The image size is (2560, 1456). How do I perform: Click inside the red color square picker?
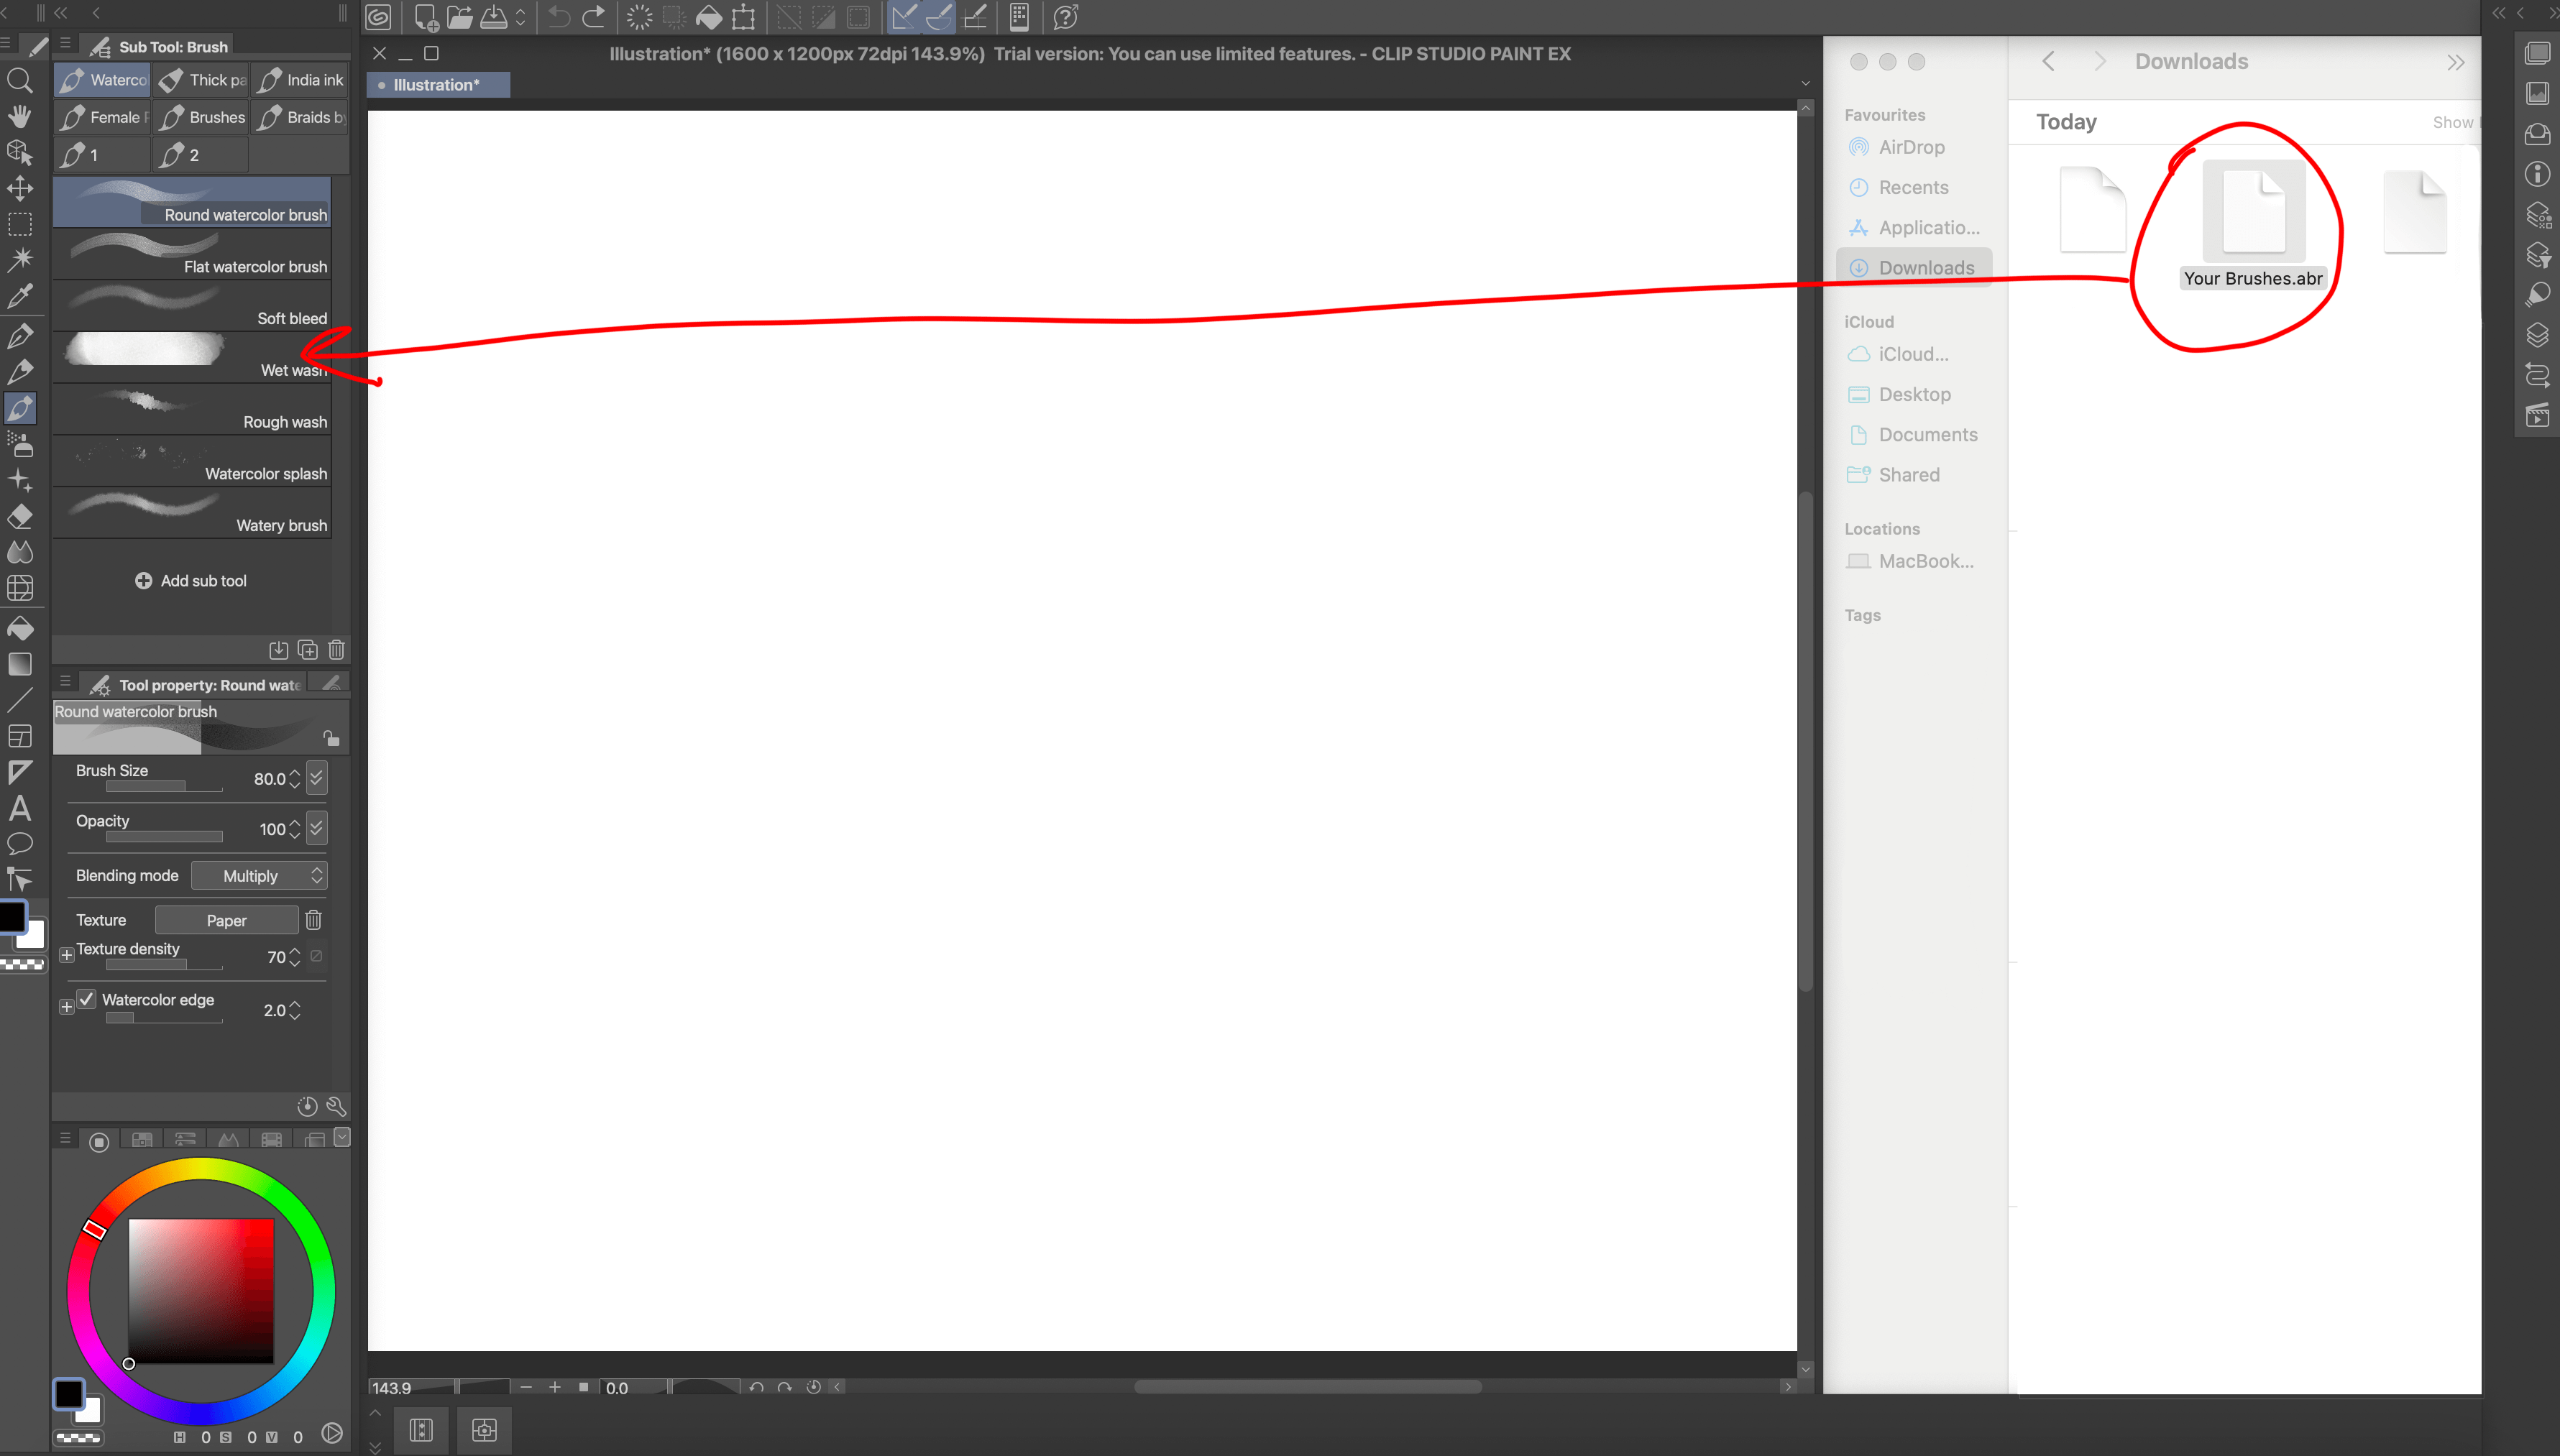tap(201, 1290)
